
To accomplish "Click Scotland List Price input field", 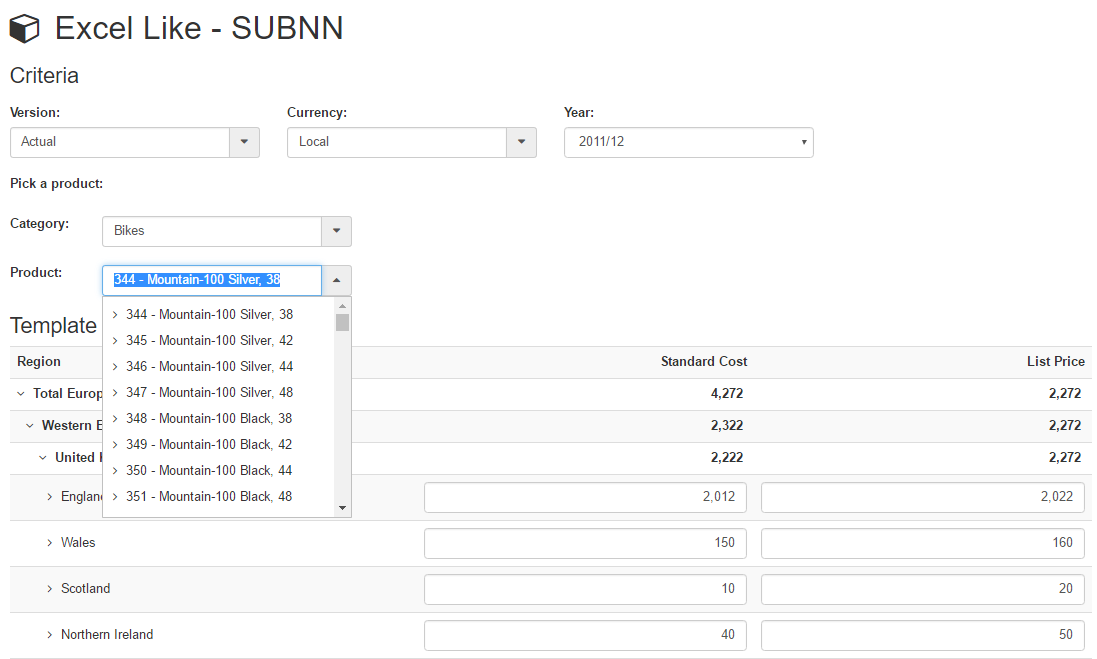I will pyautogui.click(x=922, y=589).
